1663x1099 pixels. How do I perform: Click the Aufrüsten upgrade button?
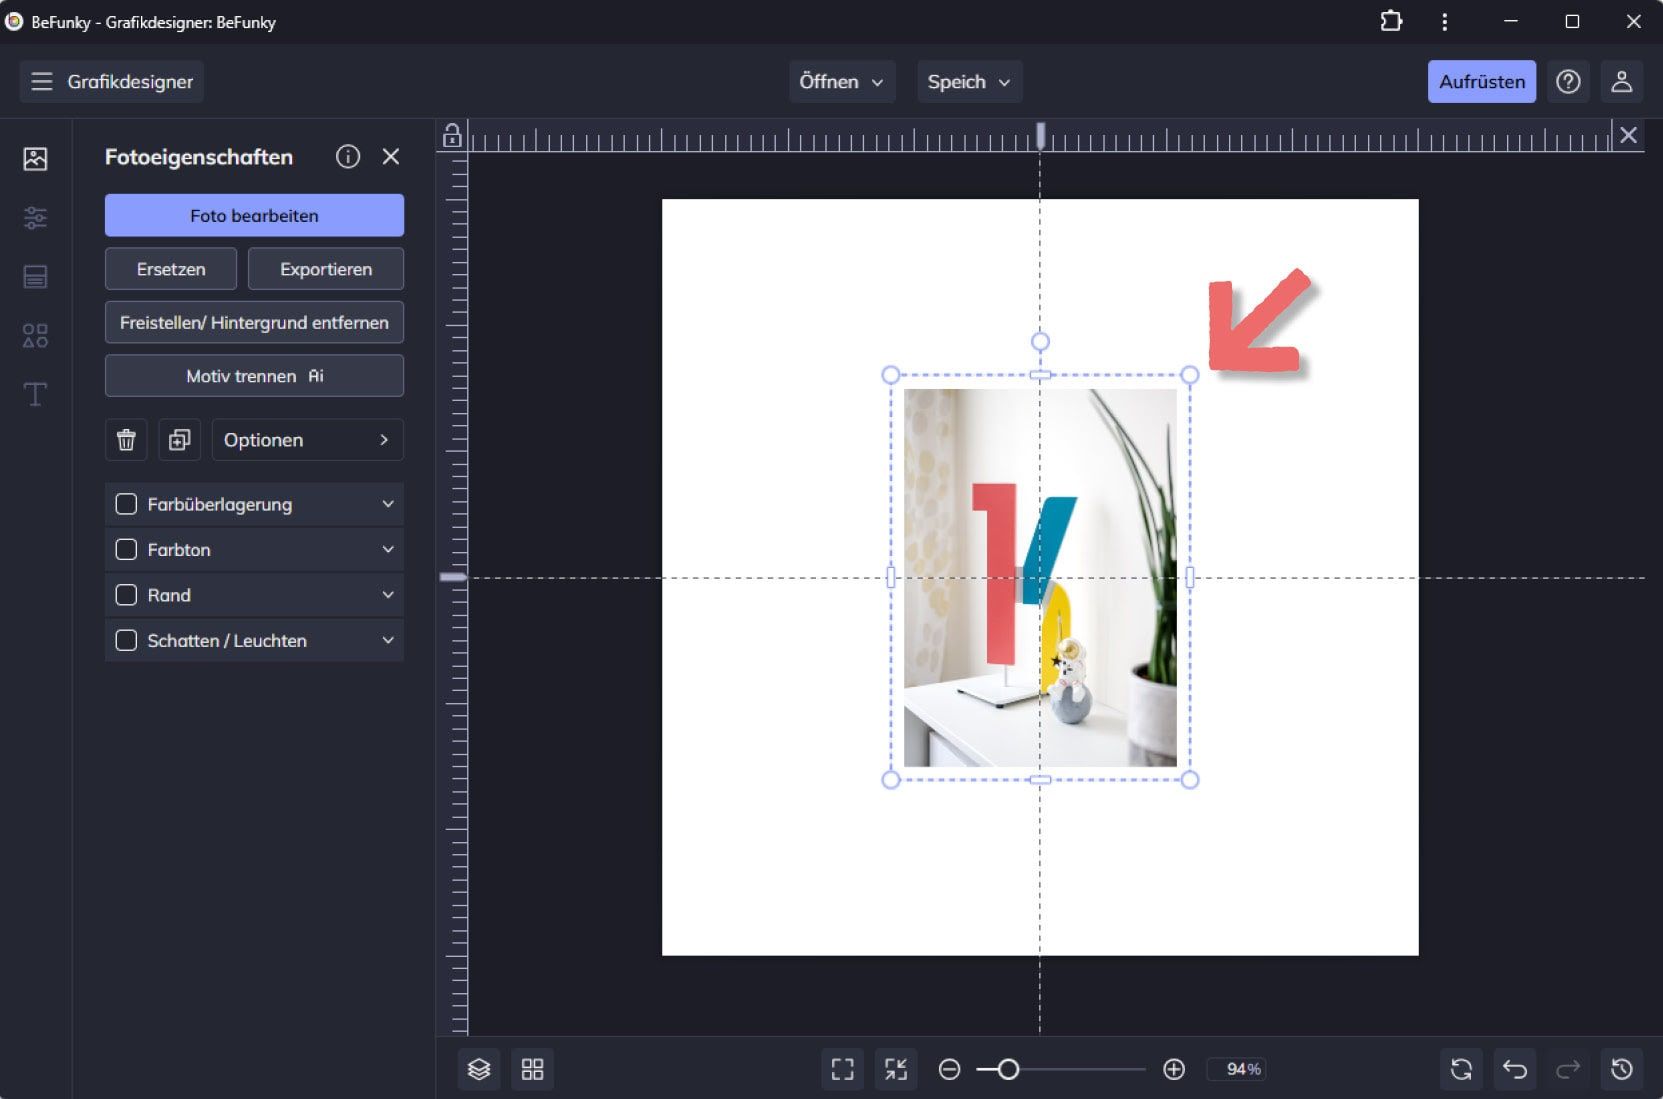coord(1482,82)
